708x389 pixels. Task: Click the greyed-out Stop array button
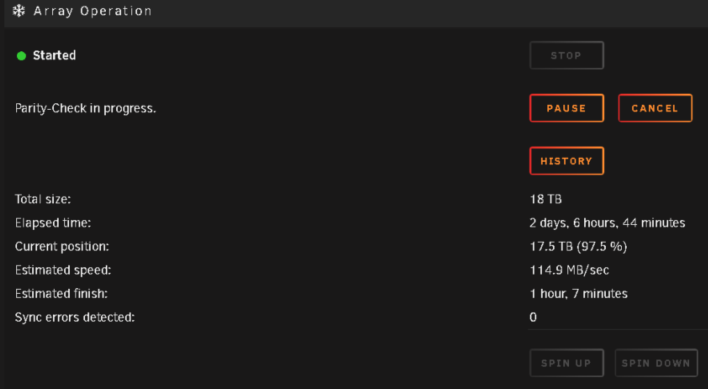567,56
